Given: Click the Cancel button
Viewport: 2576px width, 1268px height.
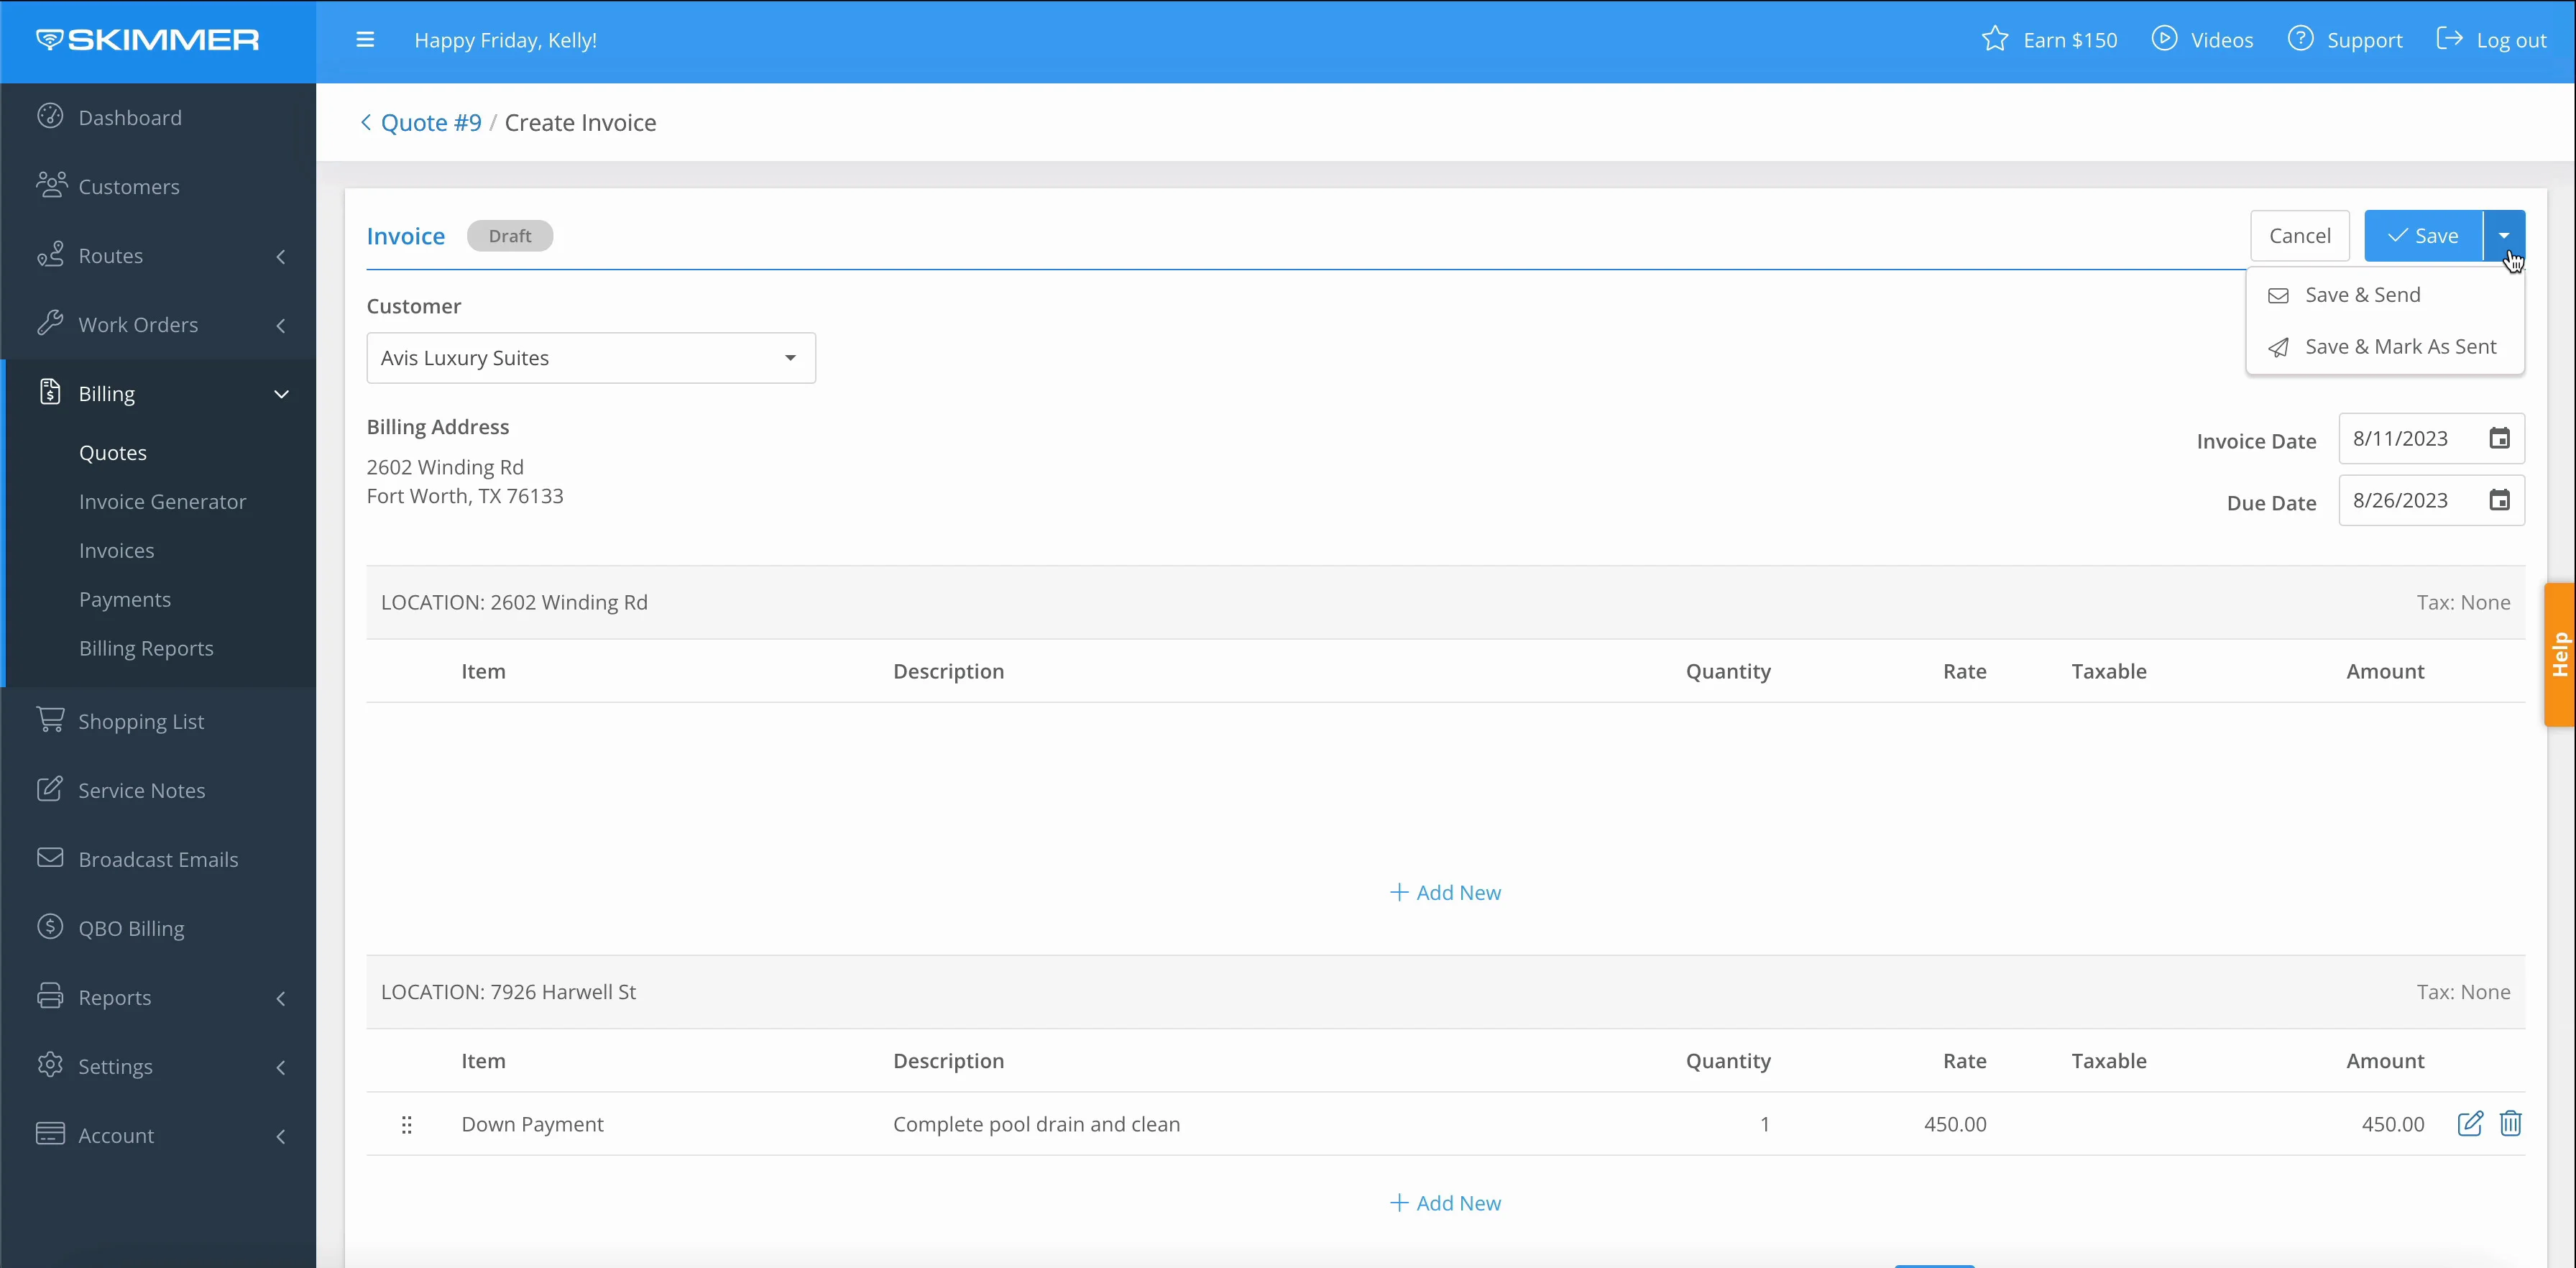Looking at the screenshot, I should tap(2299, 235).
